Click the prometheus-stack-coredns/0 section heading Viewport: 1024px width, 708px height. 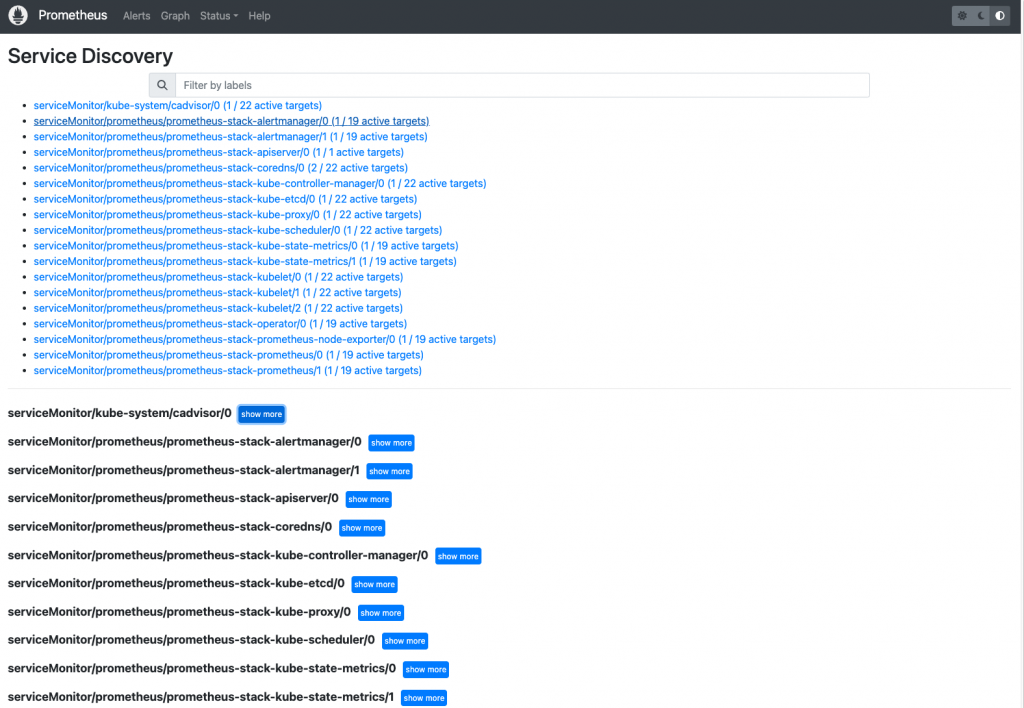pyautogui.click(x=170, y=526)
